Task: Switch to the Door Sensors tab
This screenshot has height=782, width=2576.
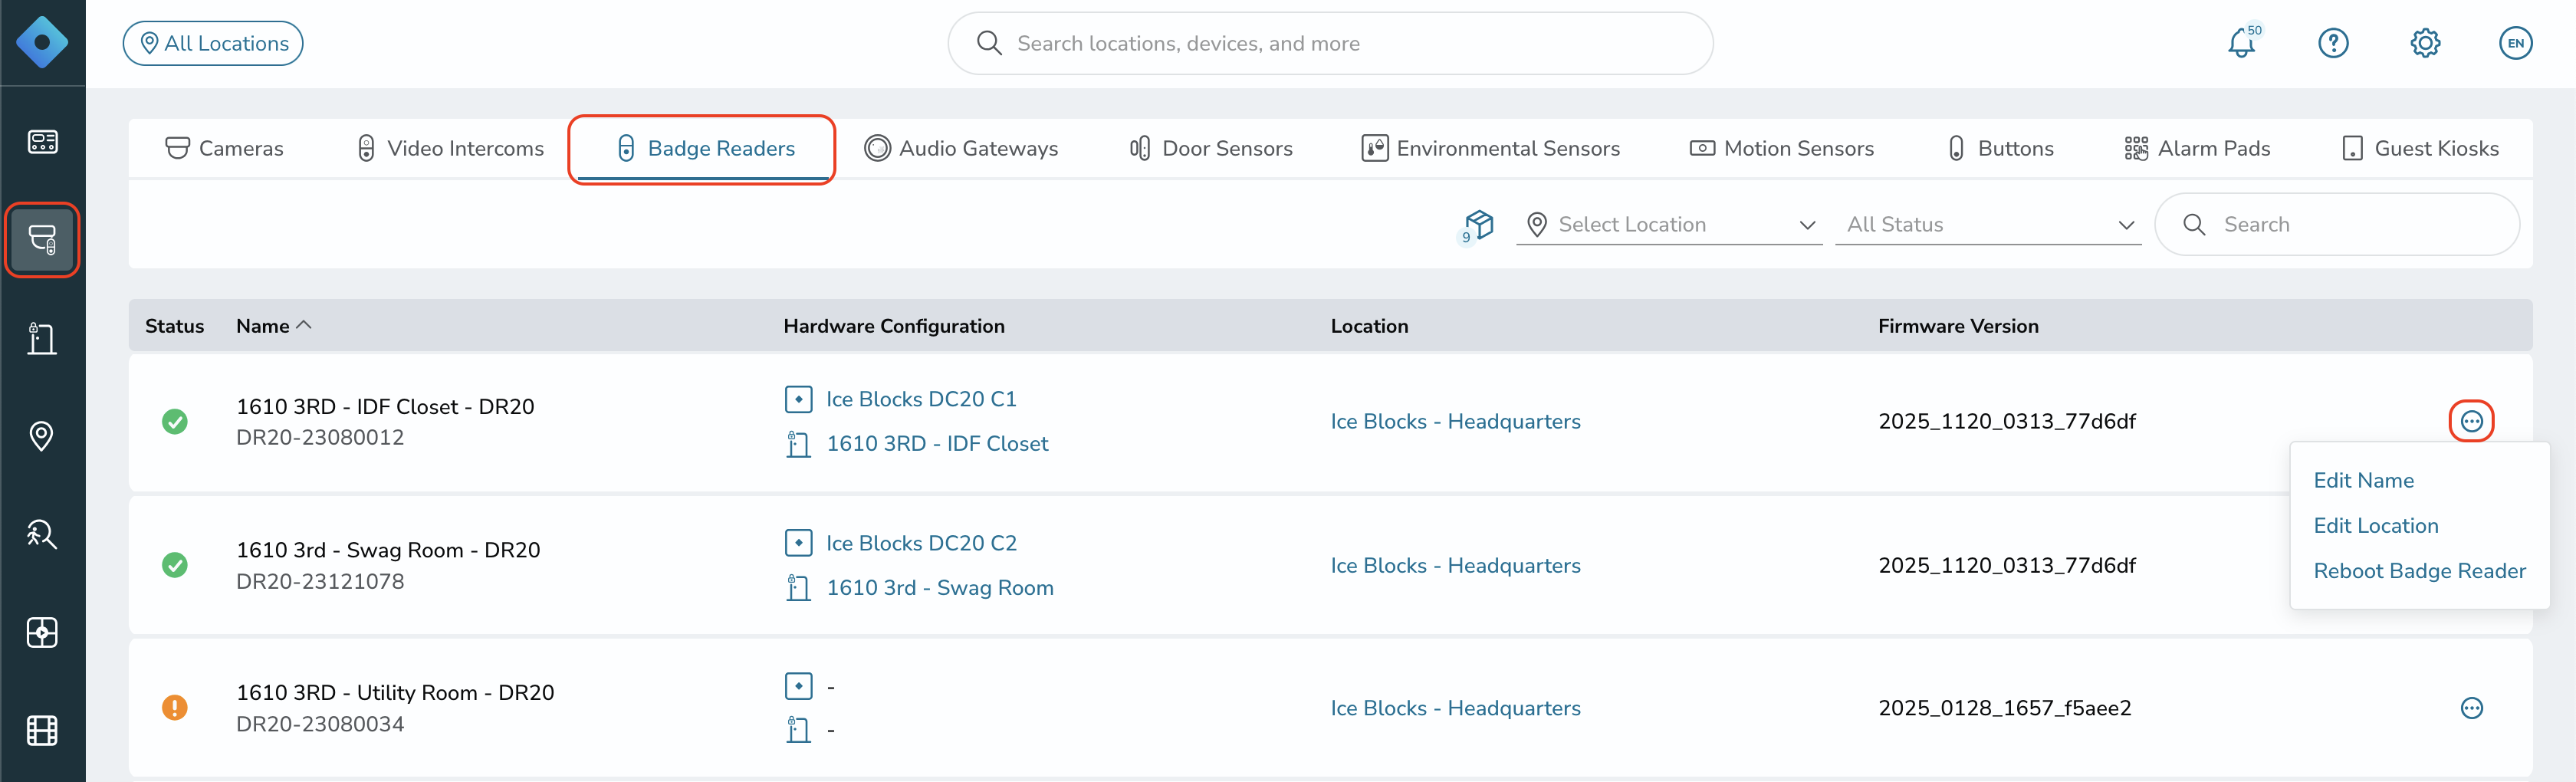Action: [1210, 149]
